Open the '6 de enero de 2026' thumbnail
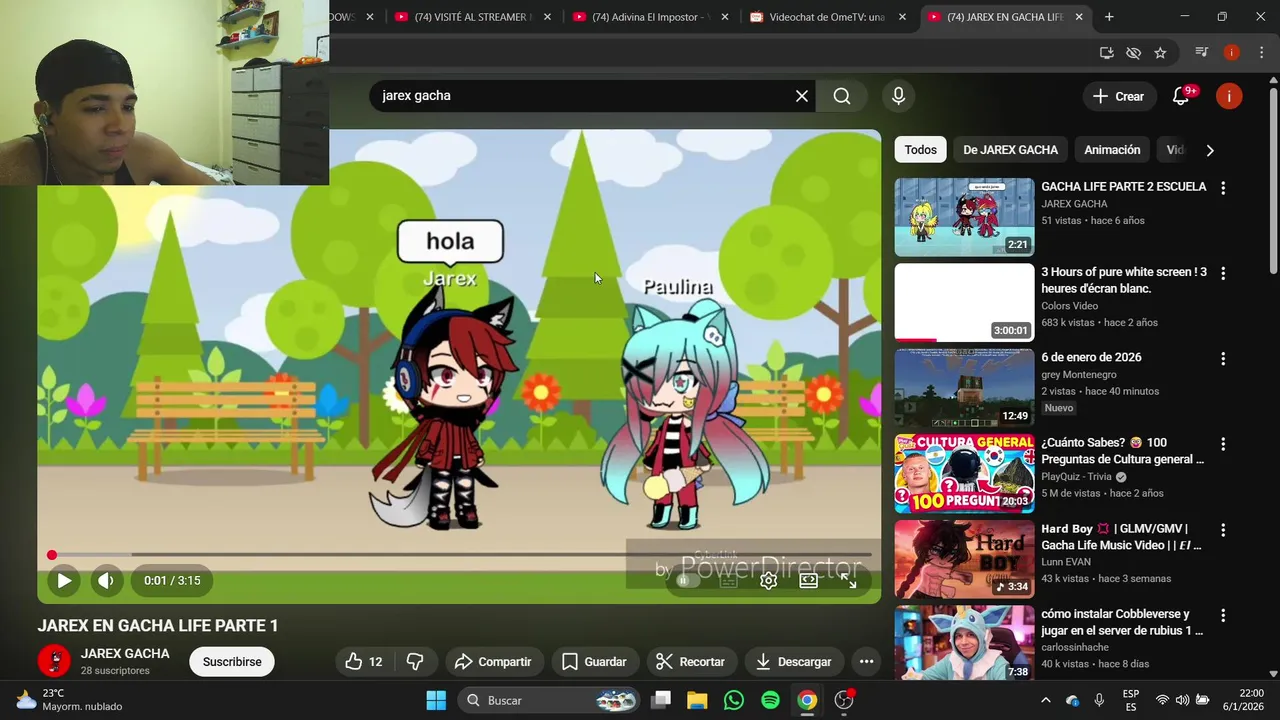 point(964,388)
